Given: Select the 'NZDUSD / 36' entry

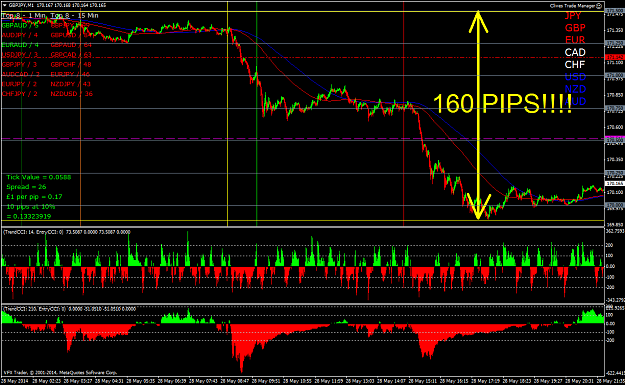Looking at the screenshot, I should point(71,94).
